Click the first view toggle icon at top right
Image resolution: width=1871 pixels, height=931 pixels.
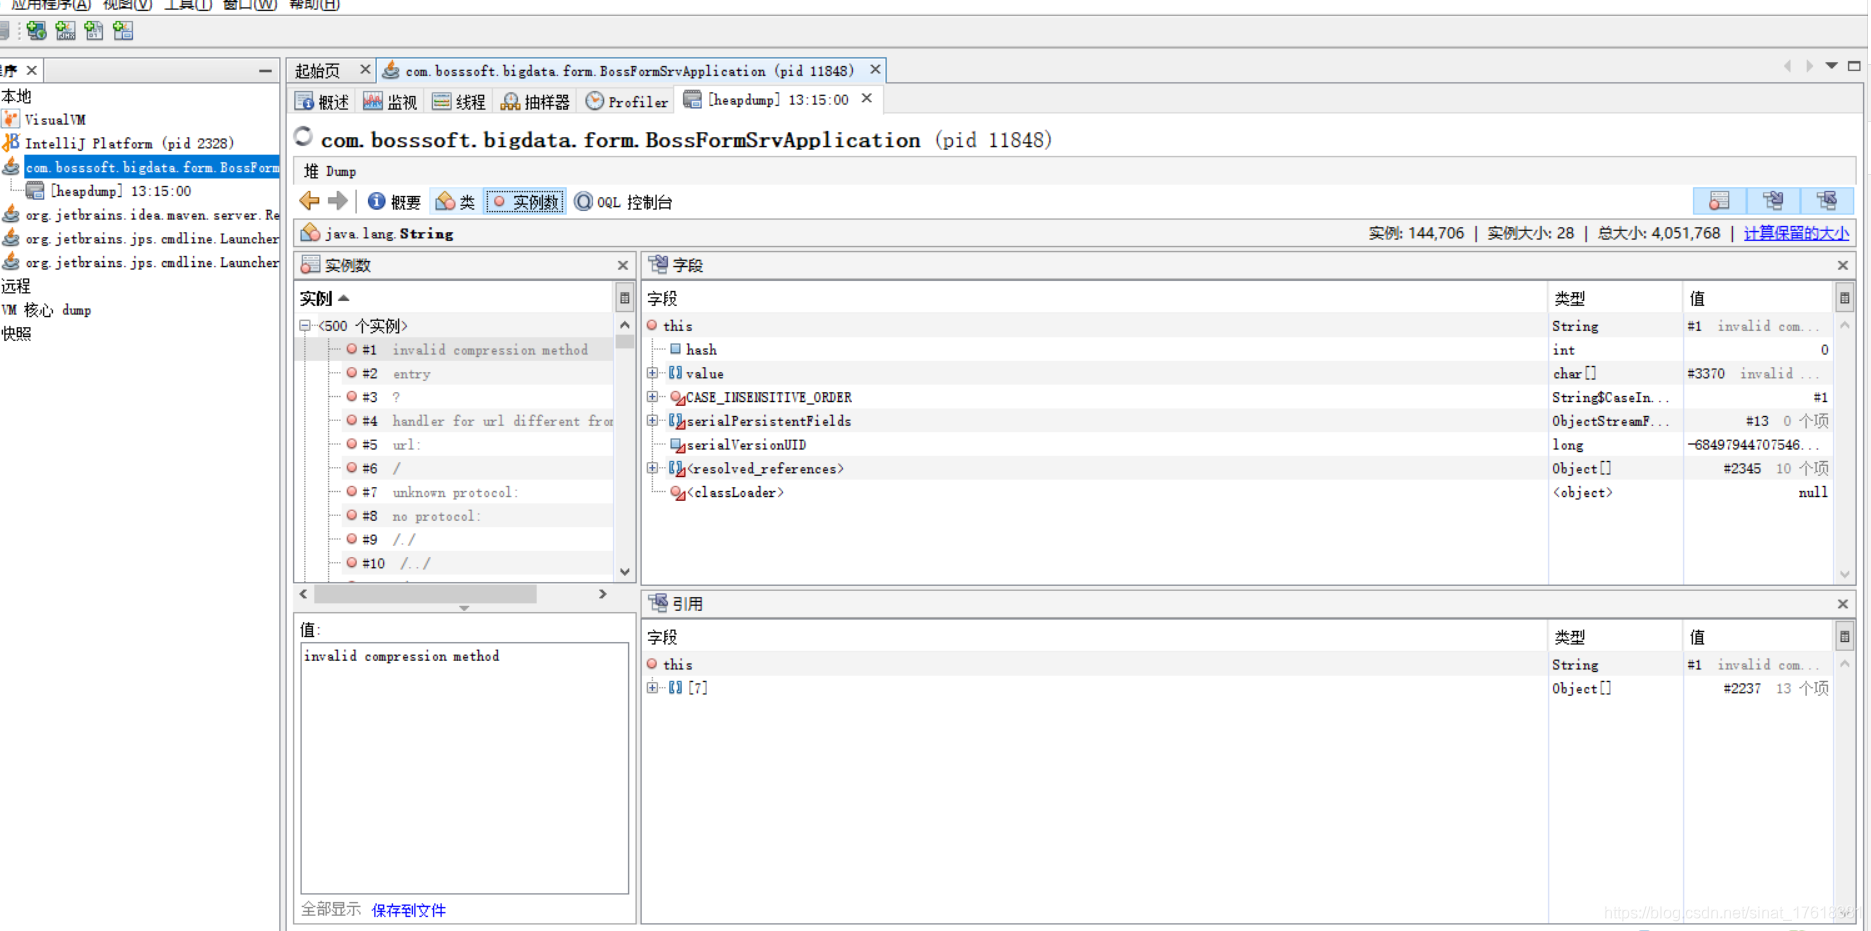click(x=1719, y=201)
